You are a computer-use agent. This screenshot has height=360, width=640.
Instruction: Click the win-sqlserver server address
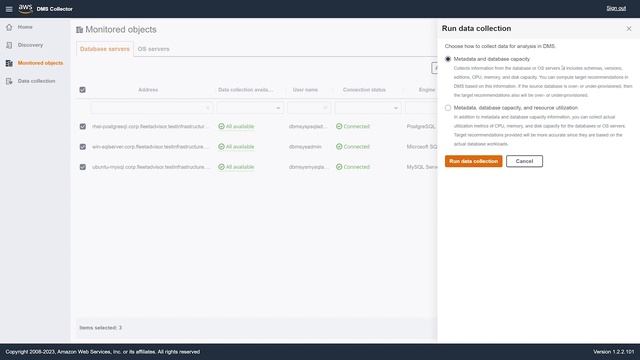pos(150,147)
